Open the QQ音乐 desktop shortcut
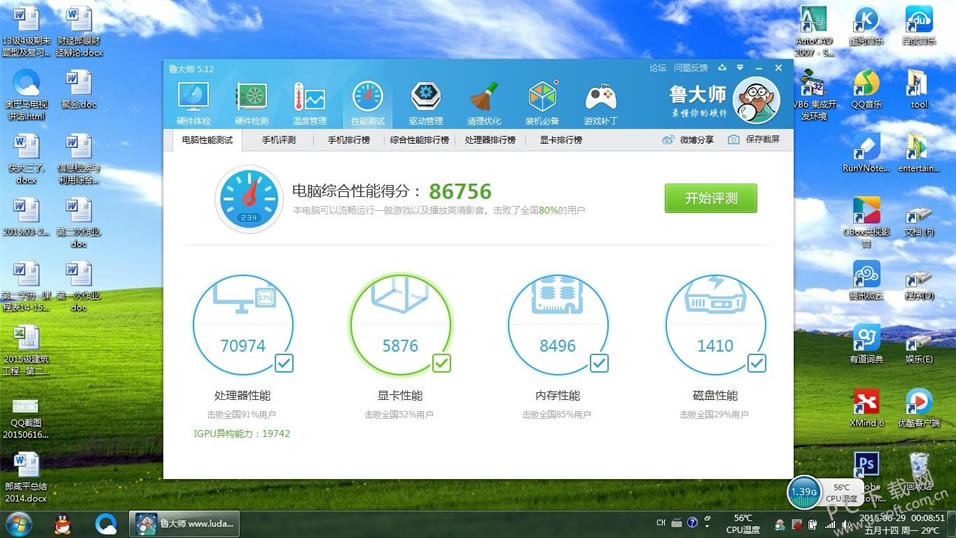The width and height of the screenshot is (956, 538). [x=866, y=90]
